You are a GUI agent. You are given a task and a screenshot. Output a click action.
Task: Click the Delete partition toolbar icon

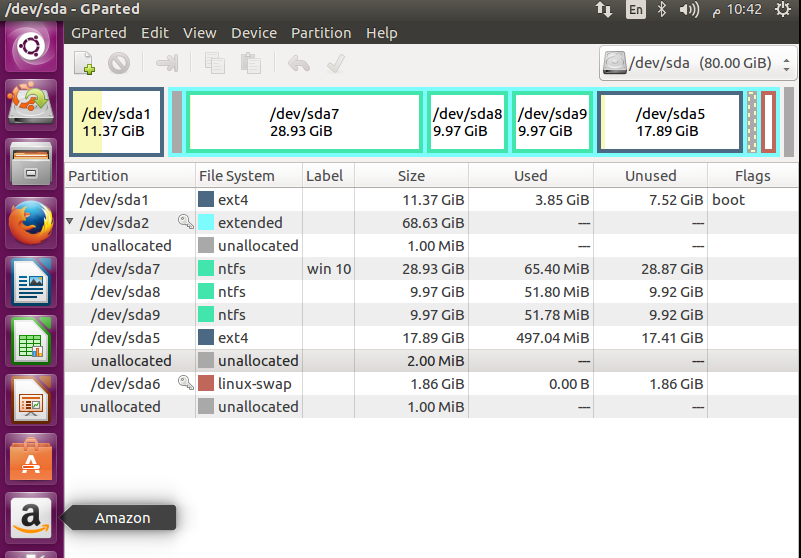point(119,63)
